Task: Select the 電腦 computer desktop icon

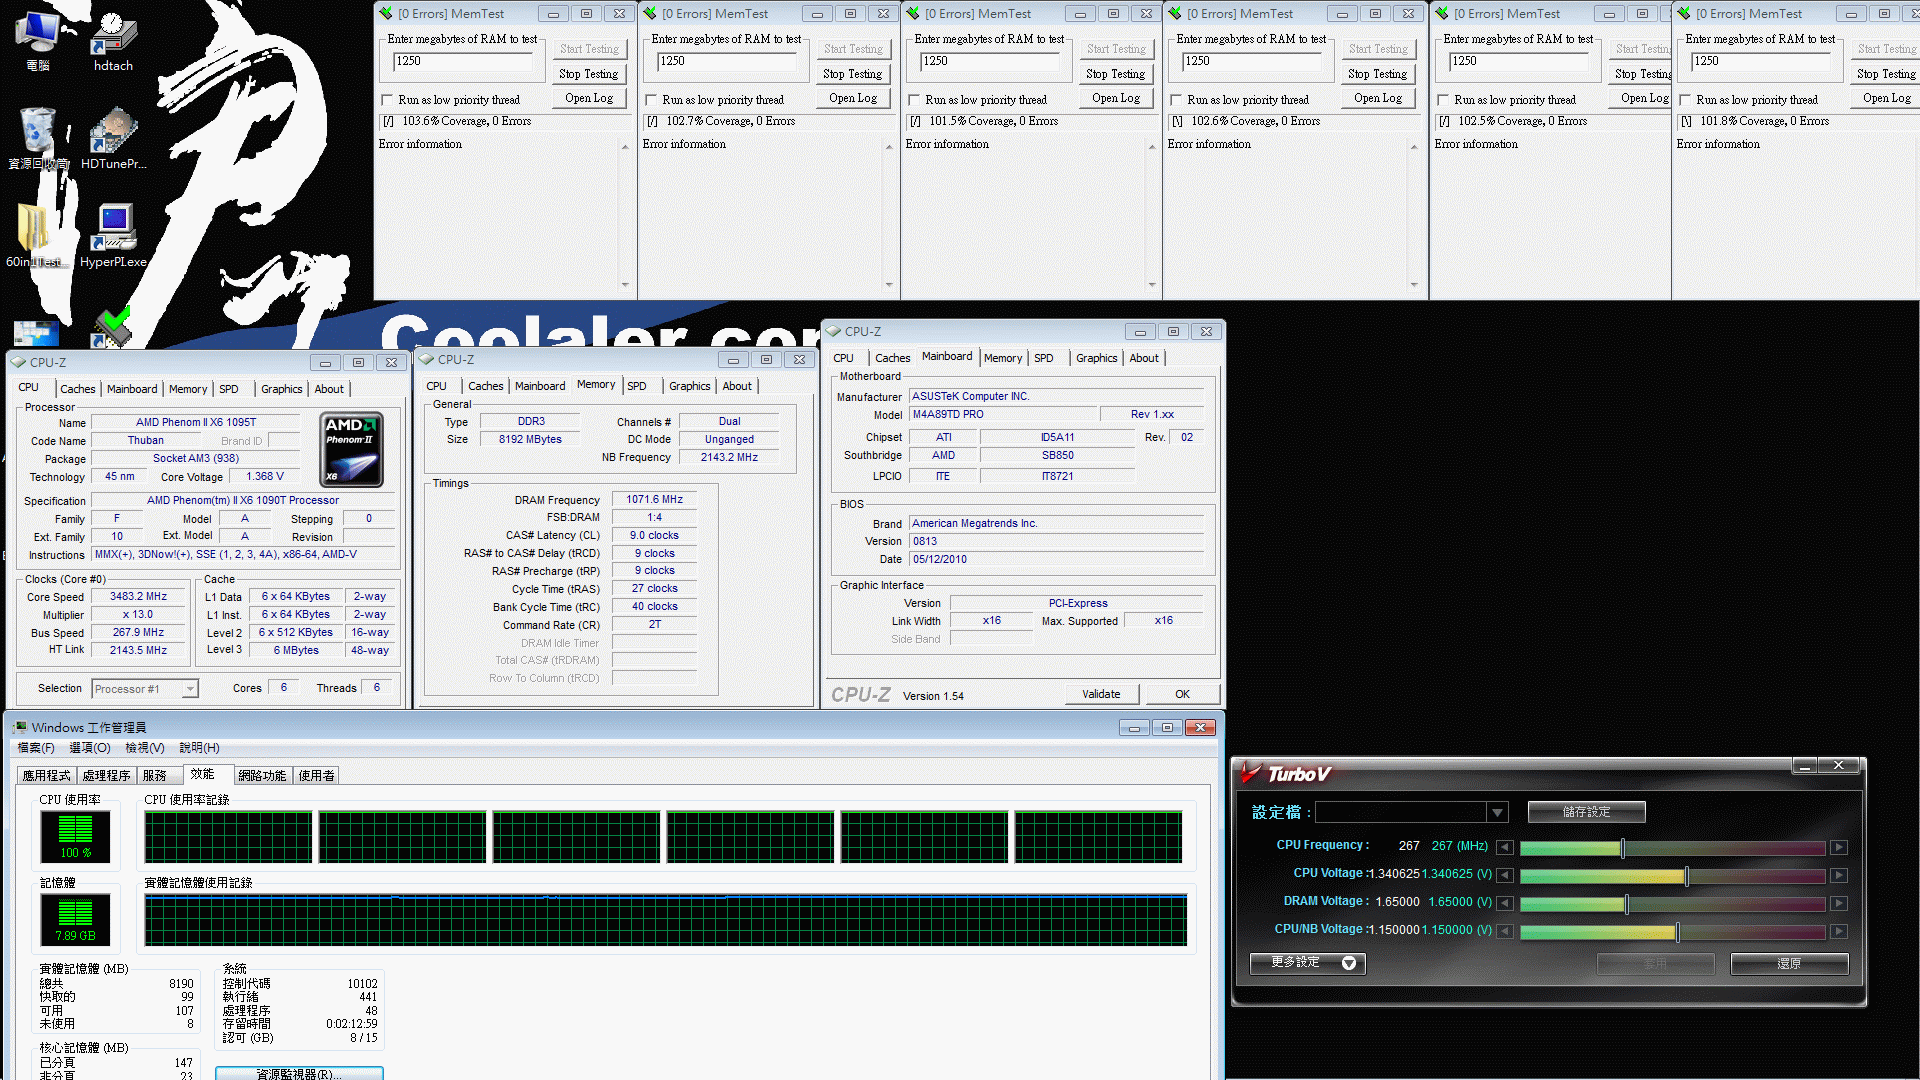Action: [38, 40]
